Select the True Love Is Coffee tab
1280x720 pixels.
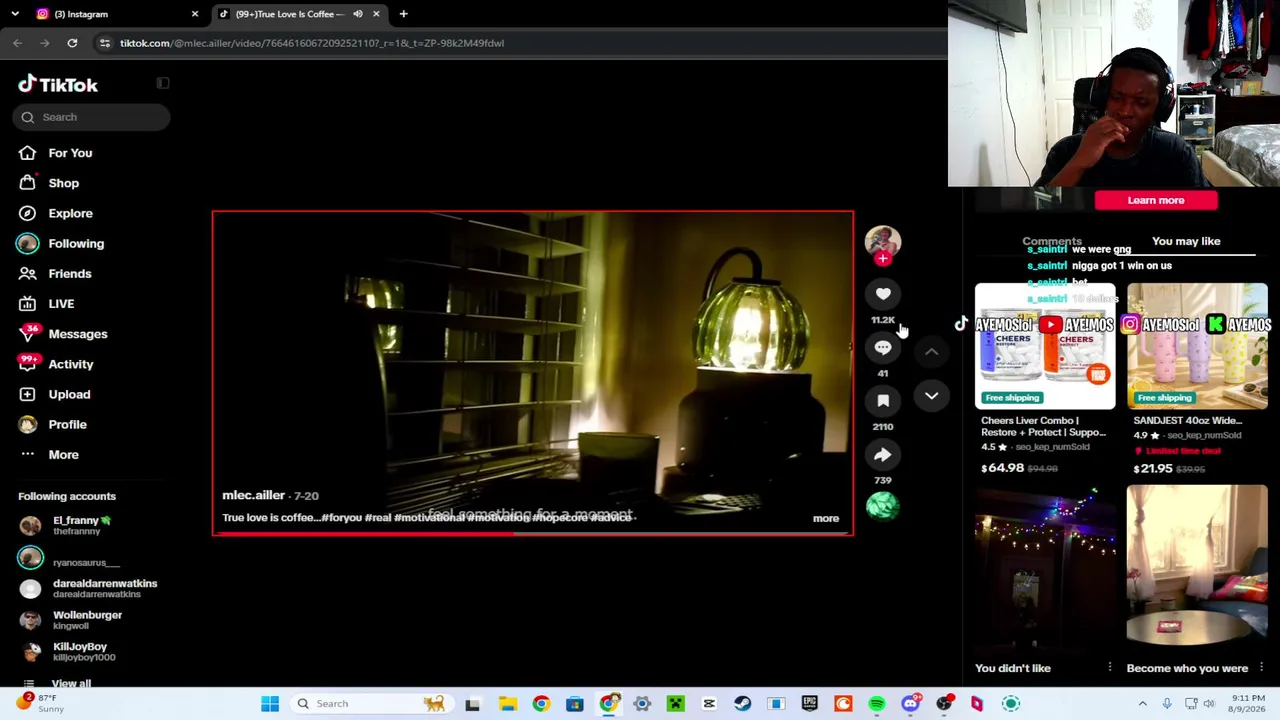tap(297, 14)
